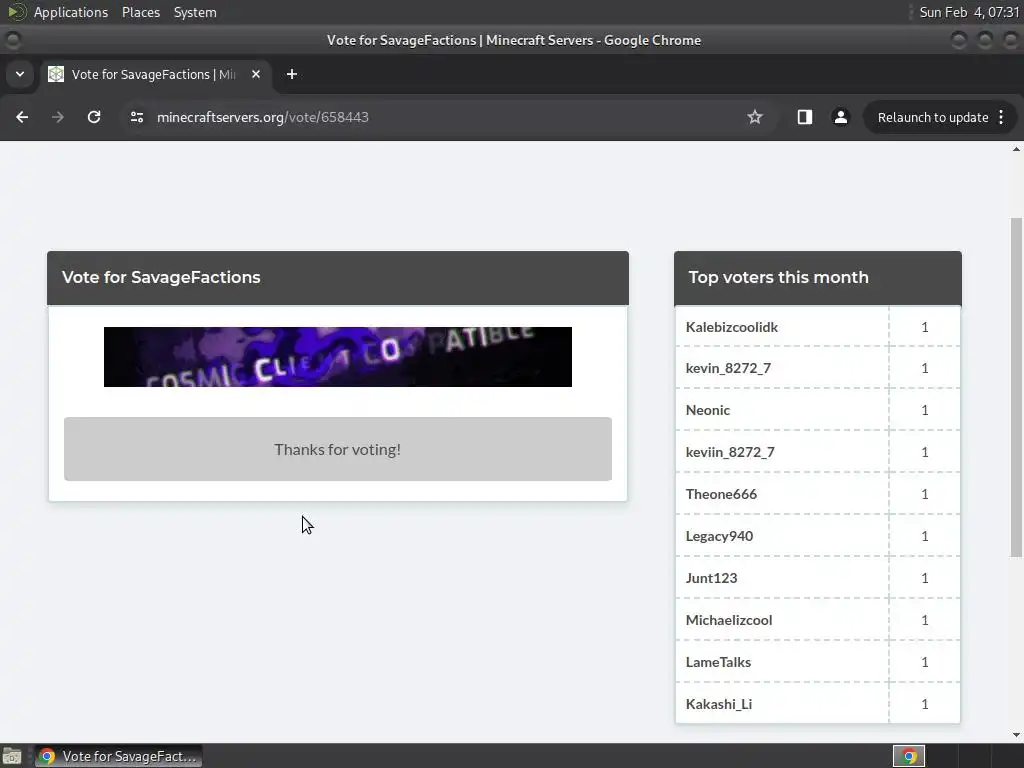Click the Chrome taskbar entry Vote for SavageFact…

point(118,756)
